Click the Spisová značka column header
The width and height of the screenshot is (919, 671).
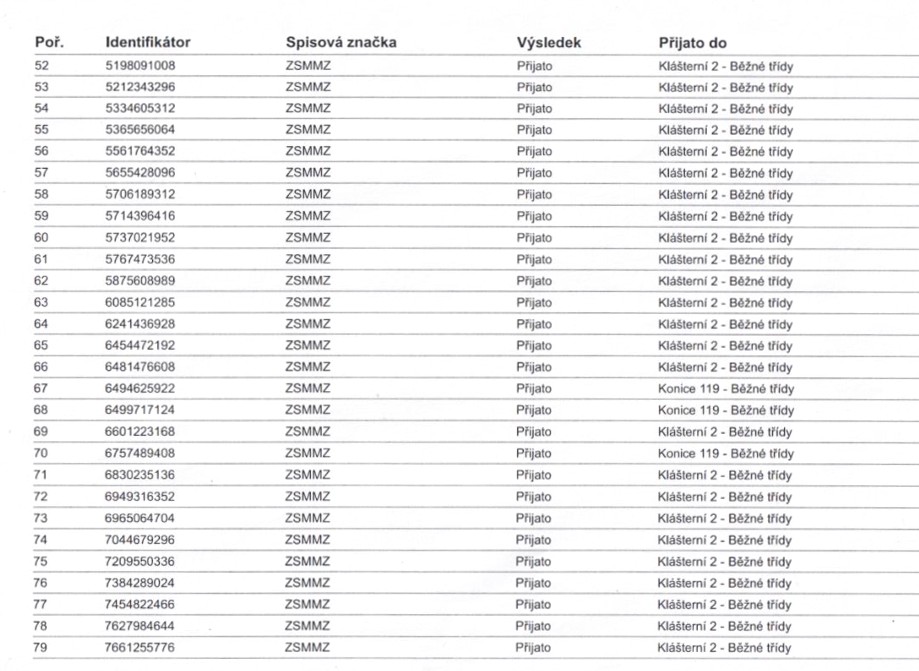340,43
